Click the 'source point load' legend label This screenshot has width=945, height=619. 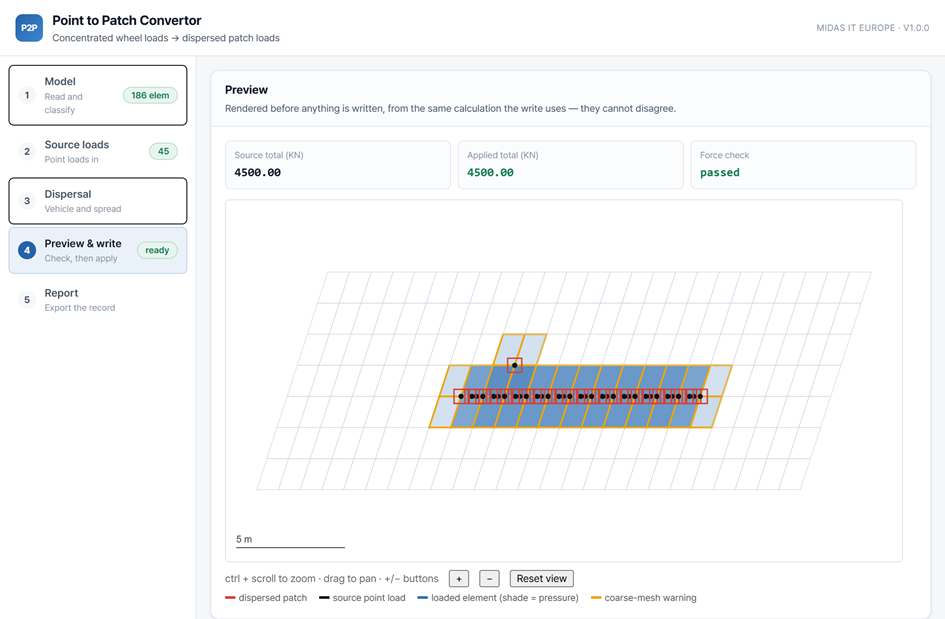369,598
